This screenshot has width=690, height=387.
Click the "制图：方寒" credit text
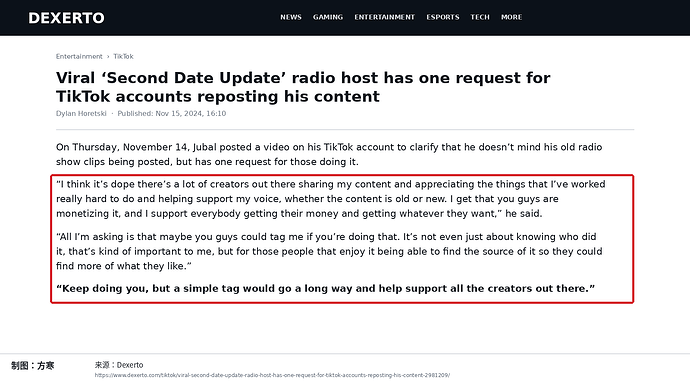pyautogui.click(x=33, y=365)
